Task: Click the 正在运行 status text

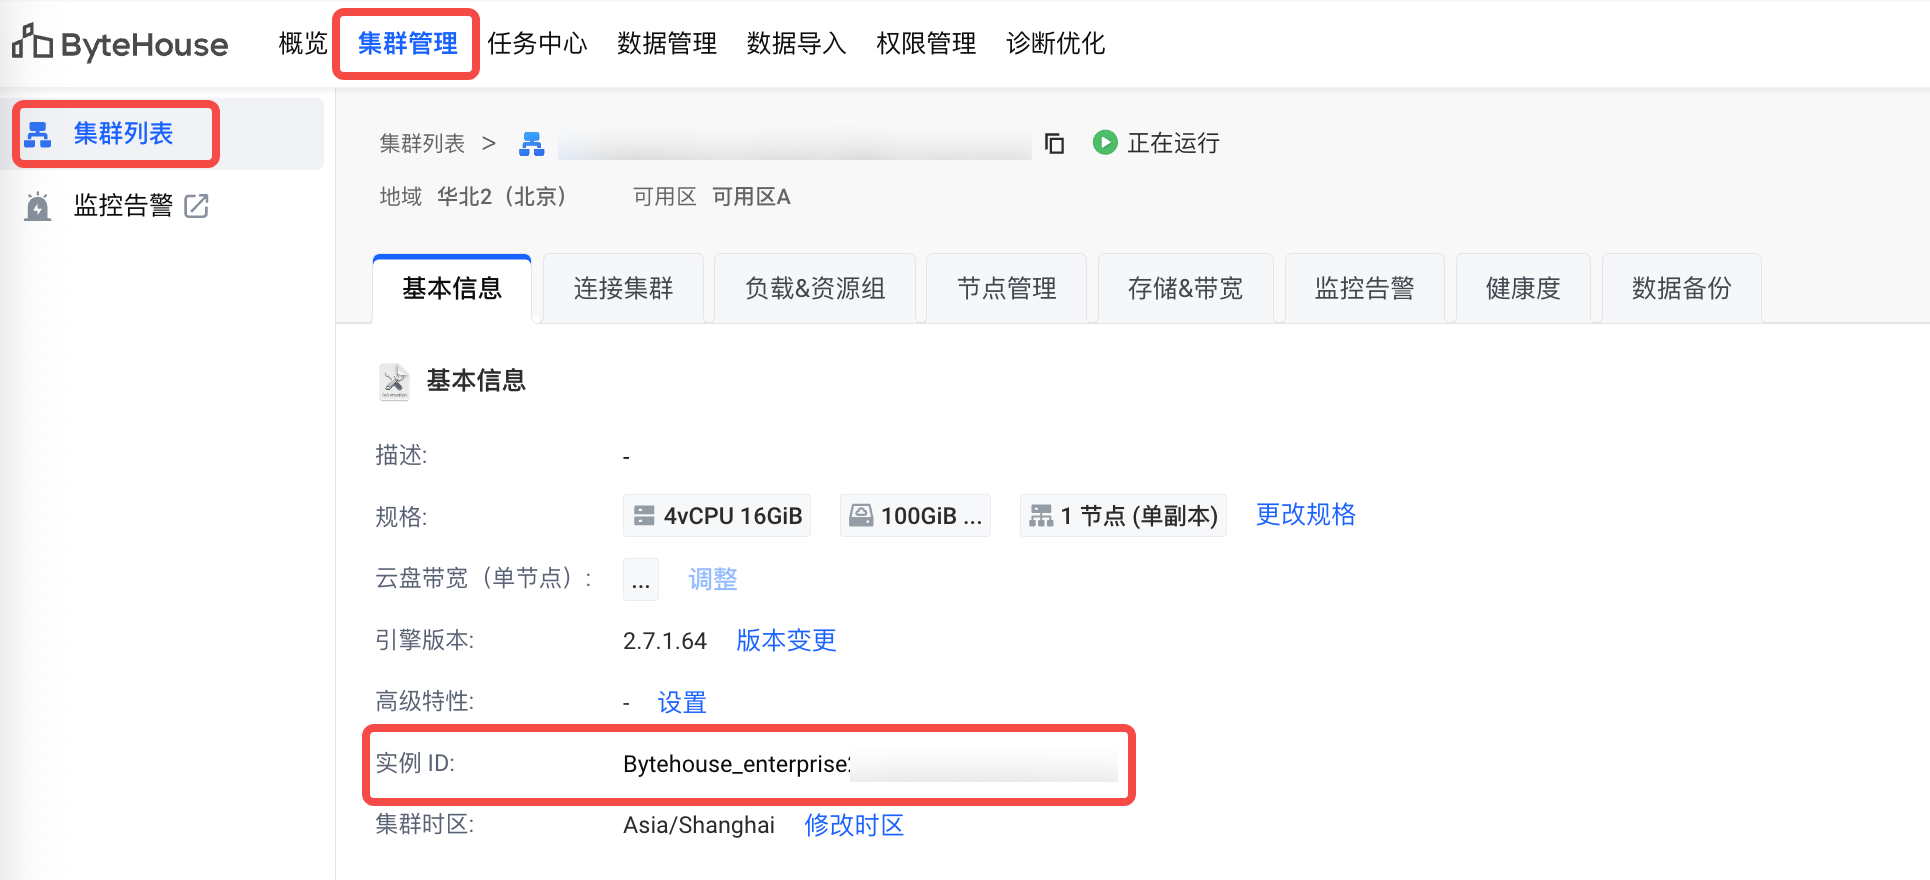Action: [x=1173, y=143]
